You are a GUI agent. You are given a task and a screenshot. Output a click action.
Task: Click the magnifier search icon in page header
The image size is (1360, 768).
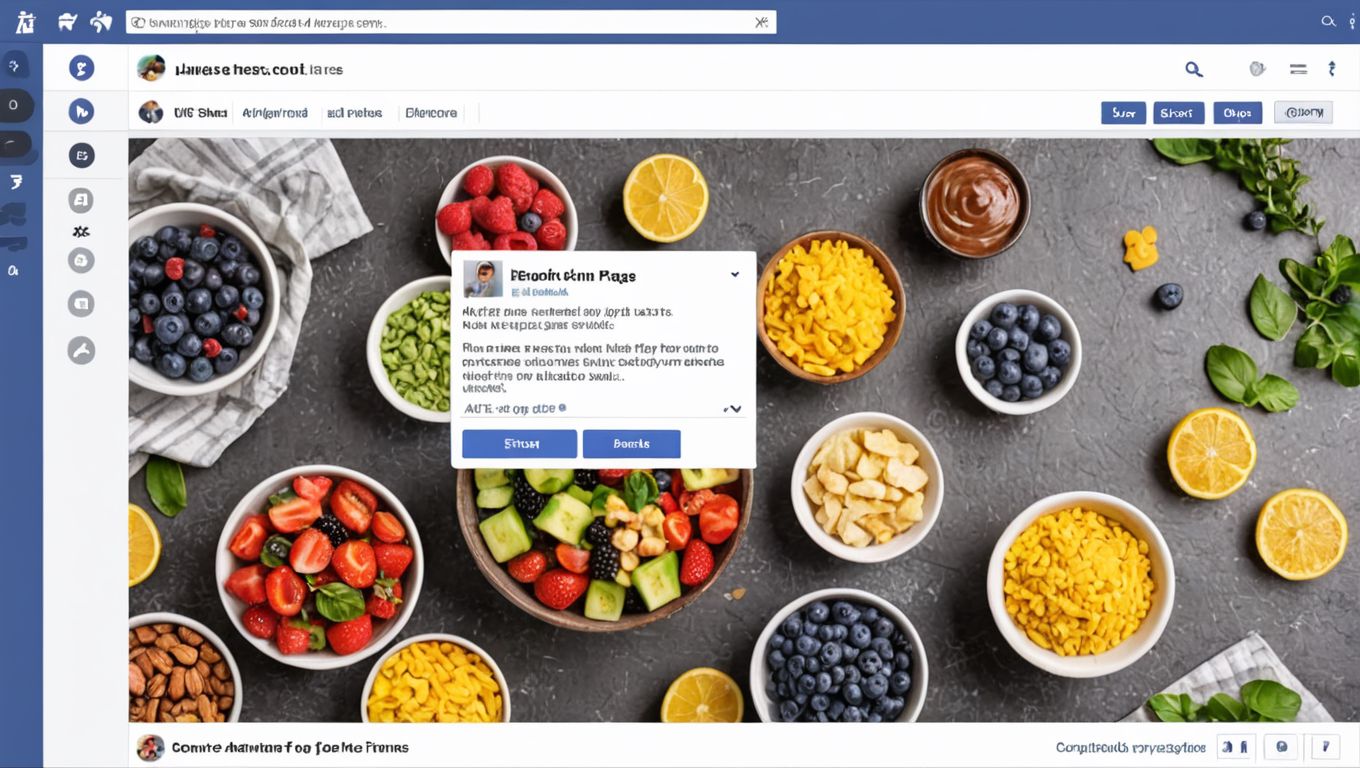pyautogui.click(x=1193, y=69)
